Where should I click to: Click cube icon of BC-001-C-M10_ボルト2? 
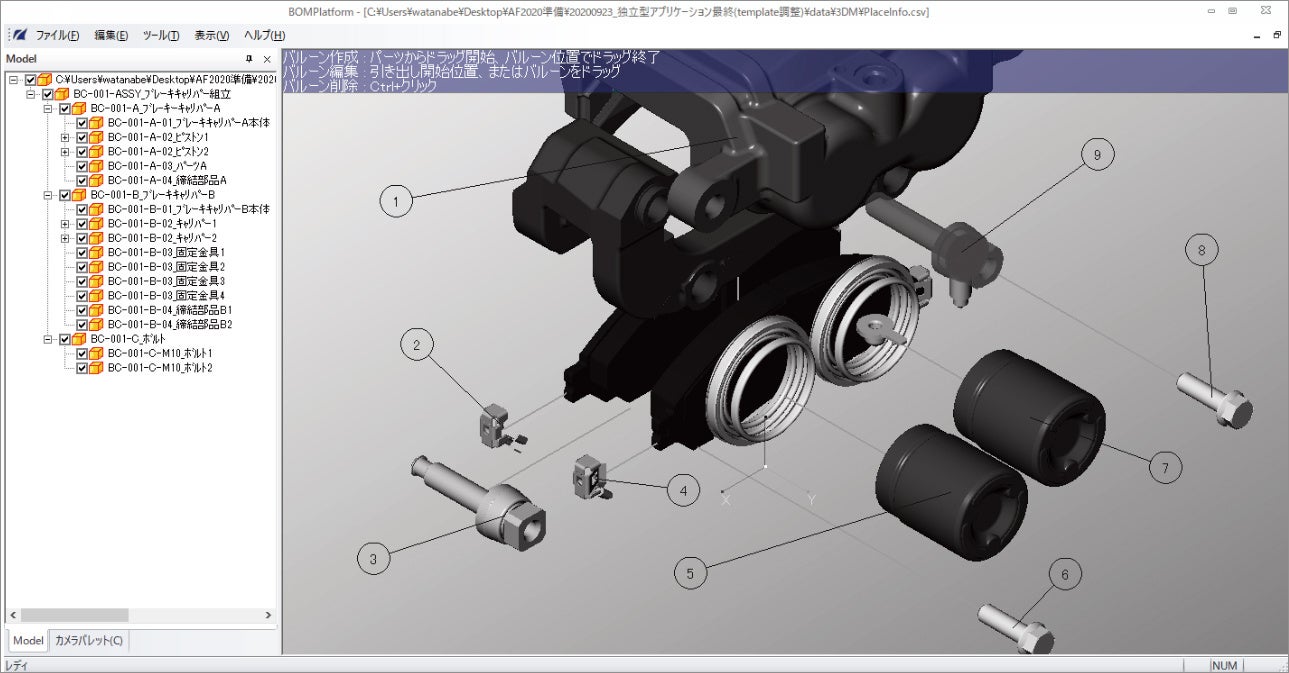pyautogui.click(x=97, y=368)
